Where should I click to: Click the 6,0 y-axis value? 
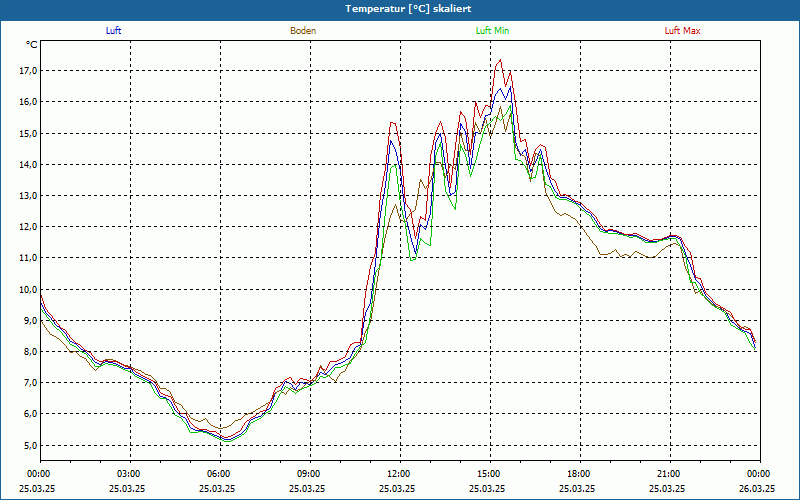(x=30, y=414)
